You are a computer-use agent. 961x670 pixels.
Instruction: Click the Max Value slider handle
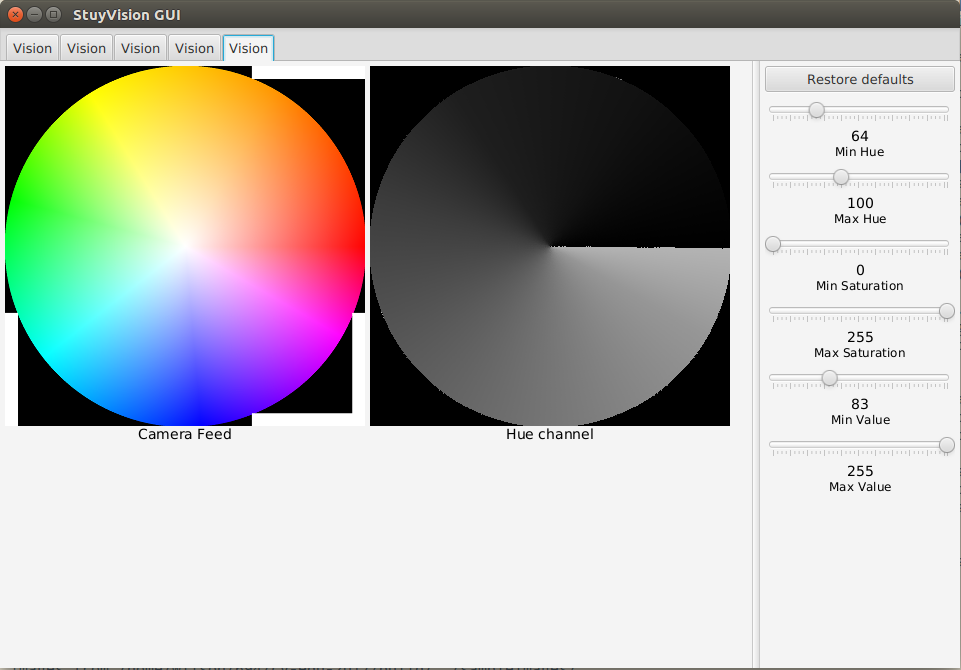(946, 445)
